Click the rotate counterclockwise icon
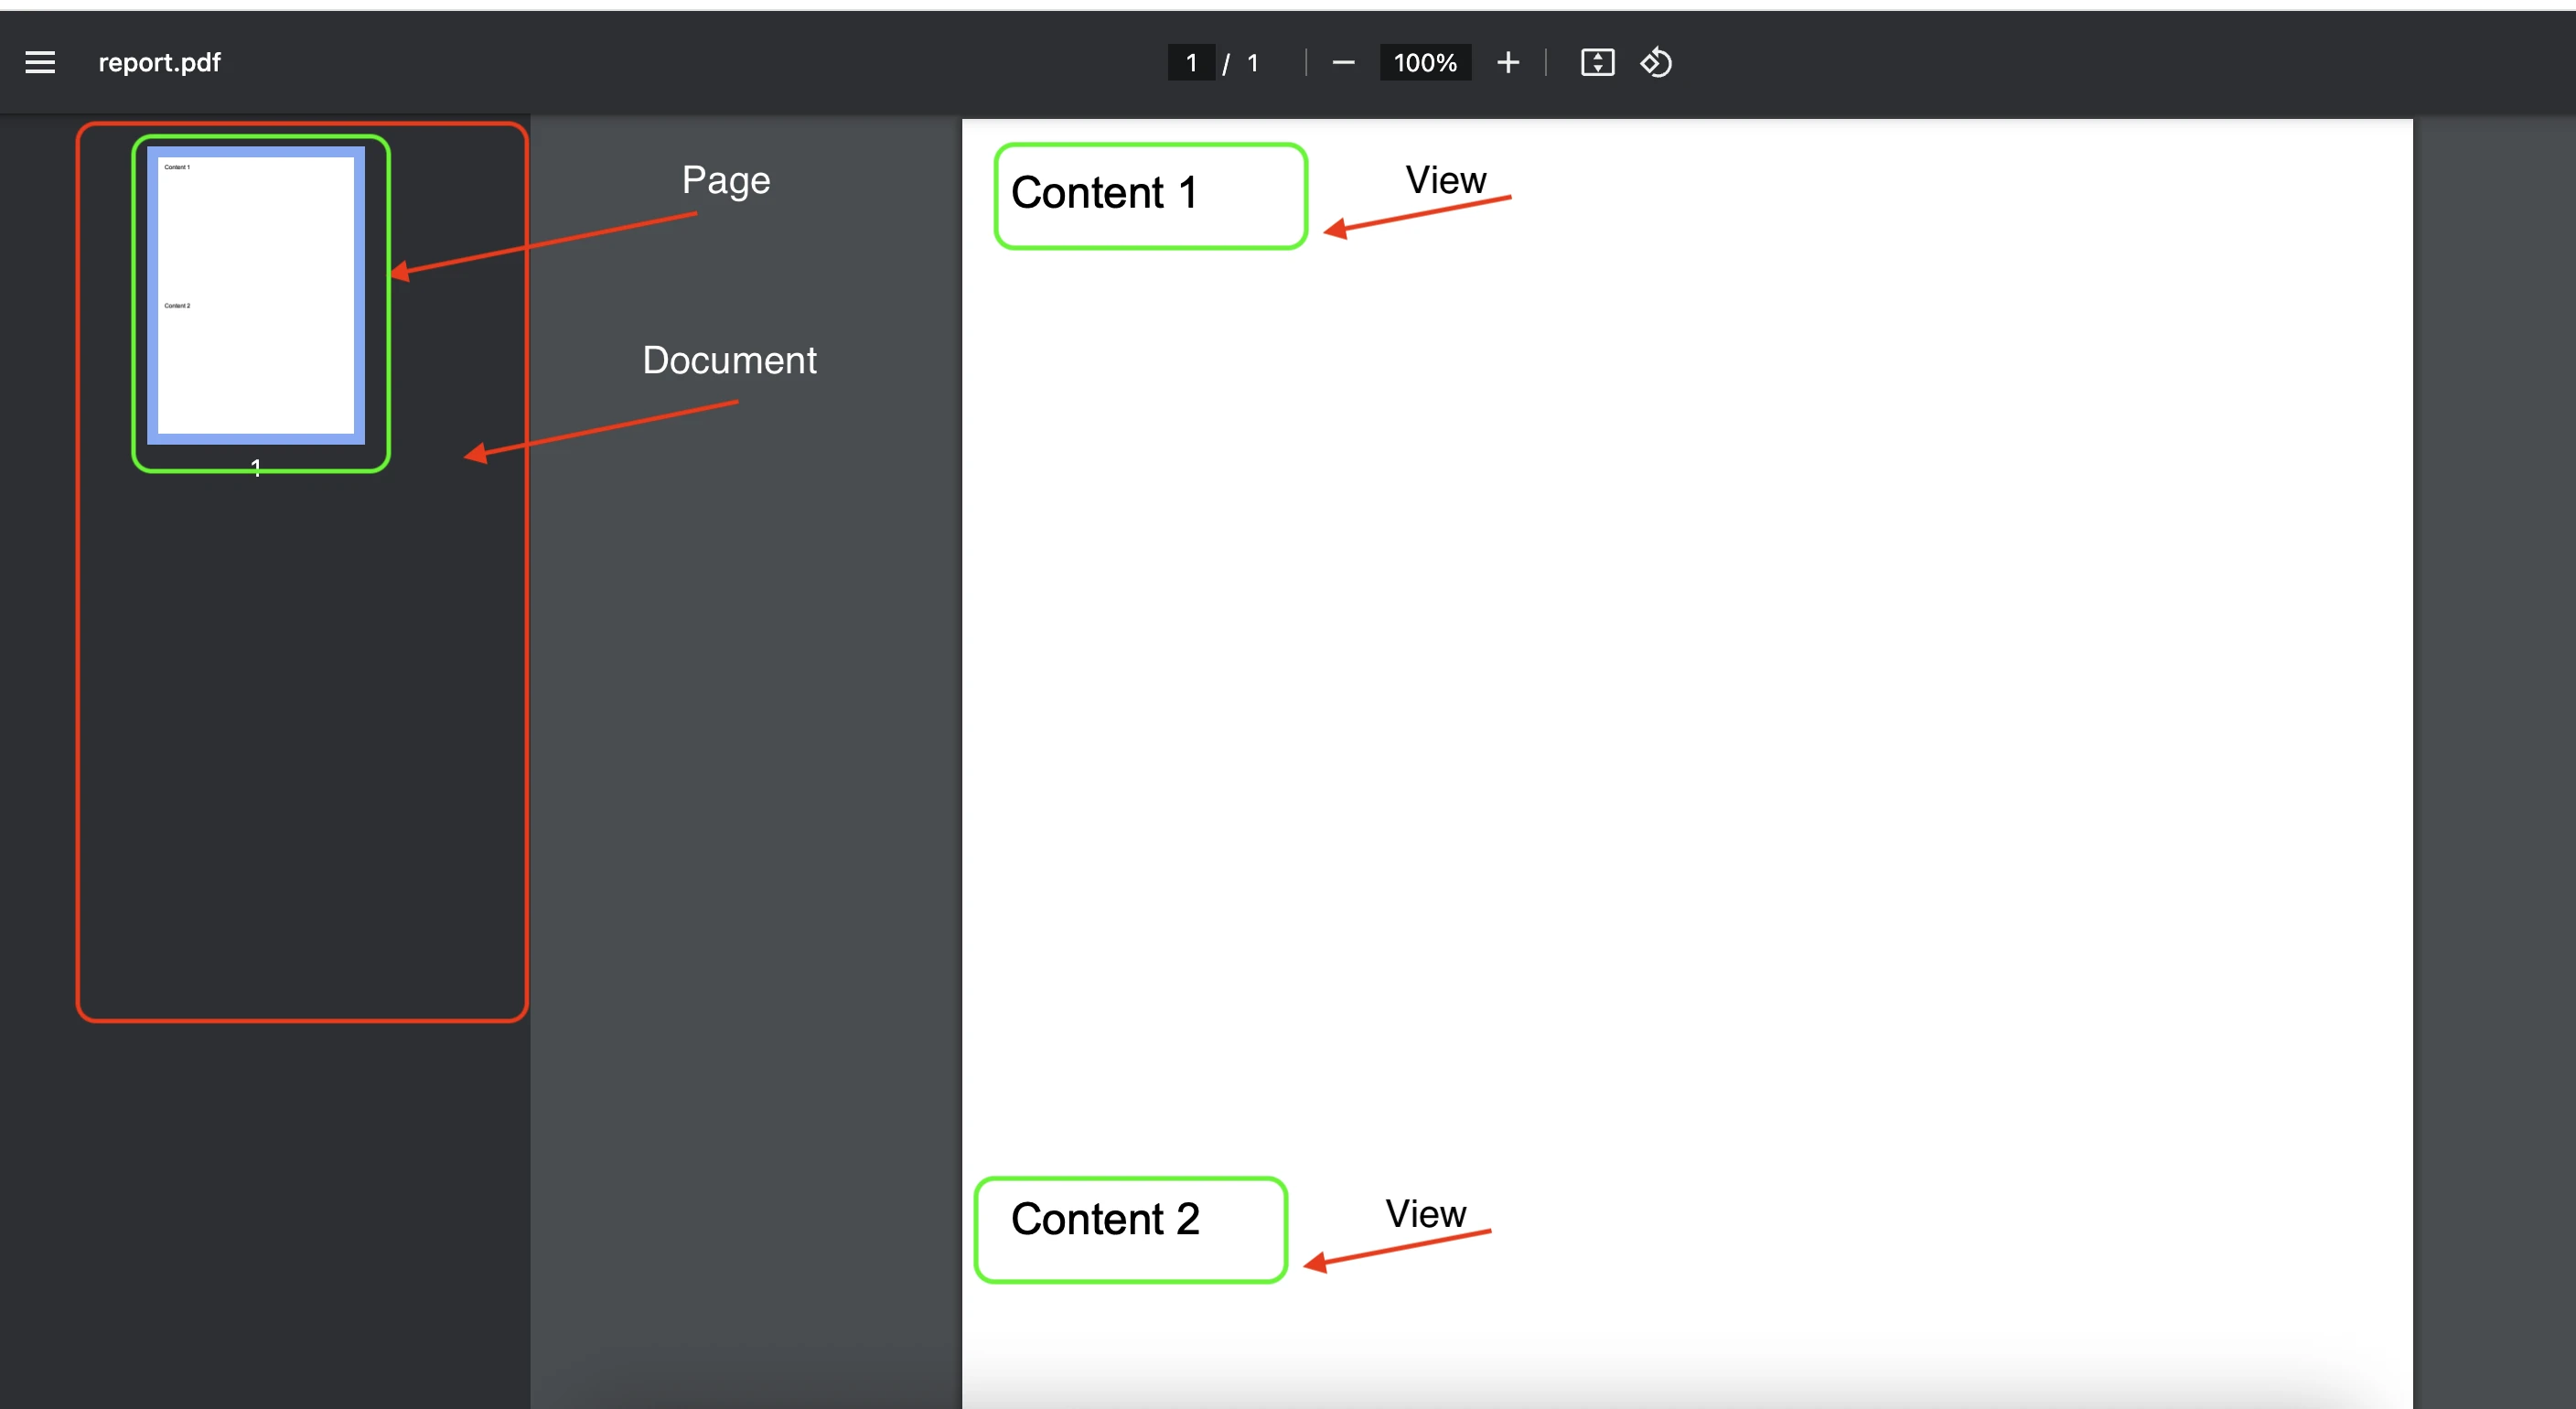2576x1409 pixels. pyautogui.click(x=1656, y=63)
